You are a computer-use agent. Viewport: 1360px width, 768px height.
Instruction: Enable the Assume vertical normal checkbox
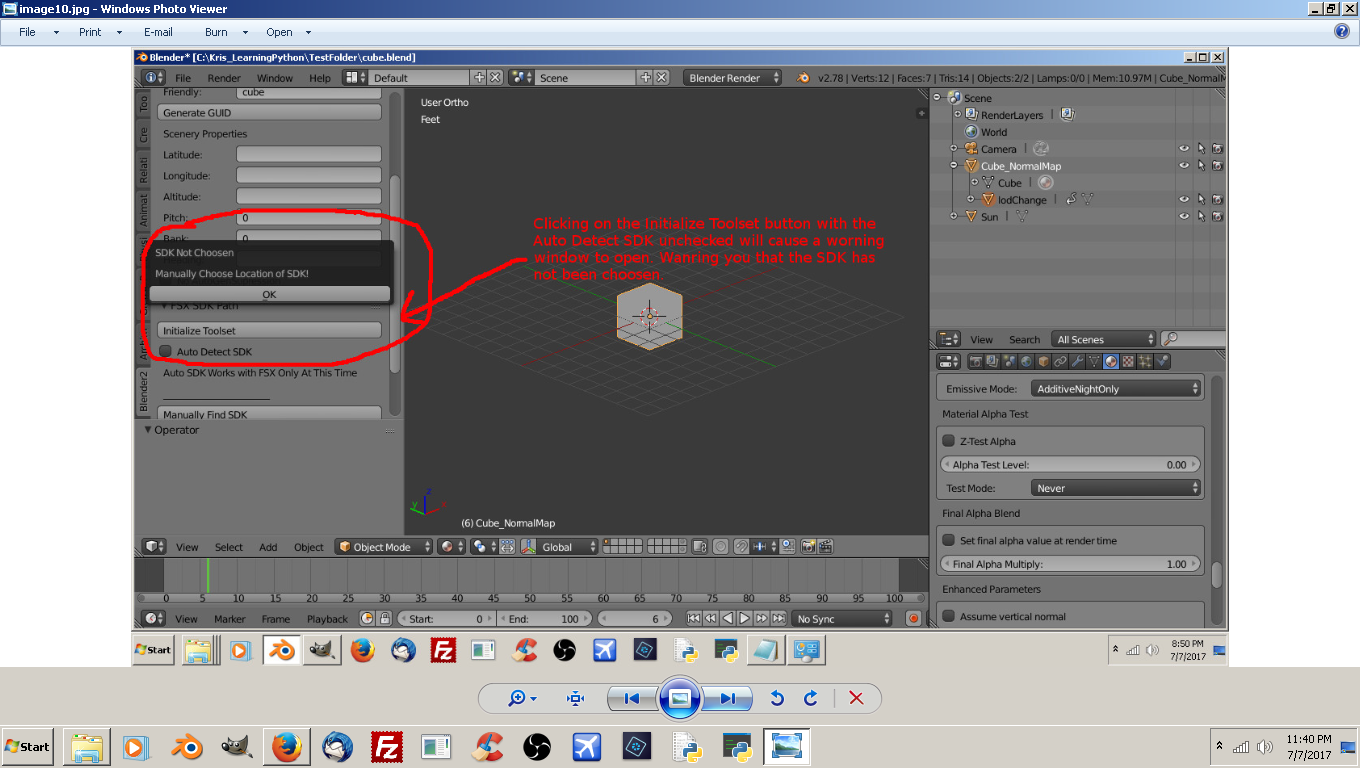point(949,616)
